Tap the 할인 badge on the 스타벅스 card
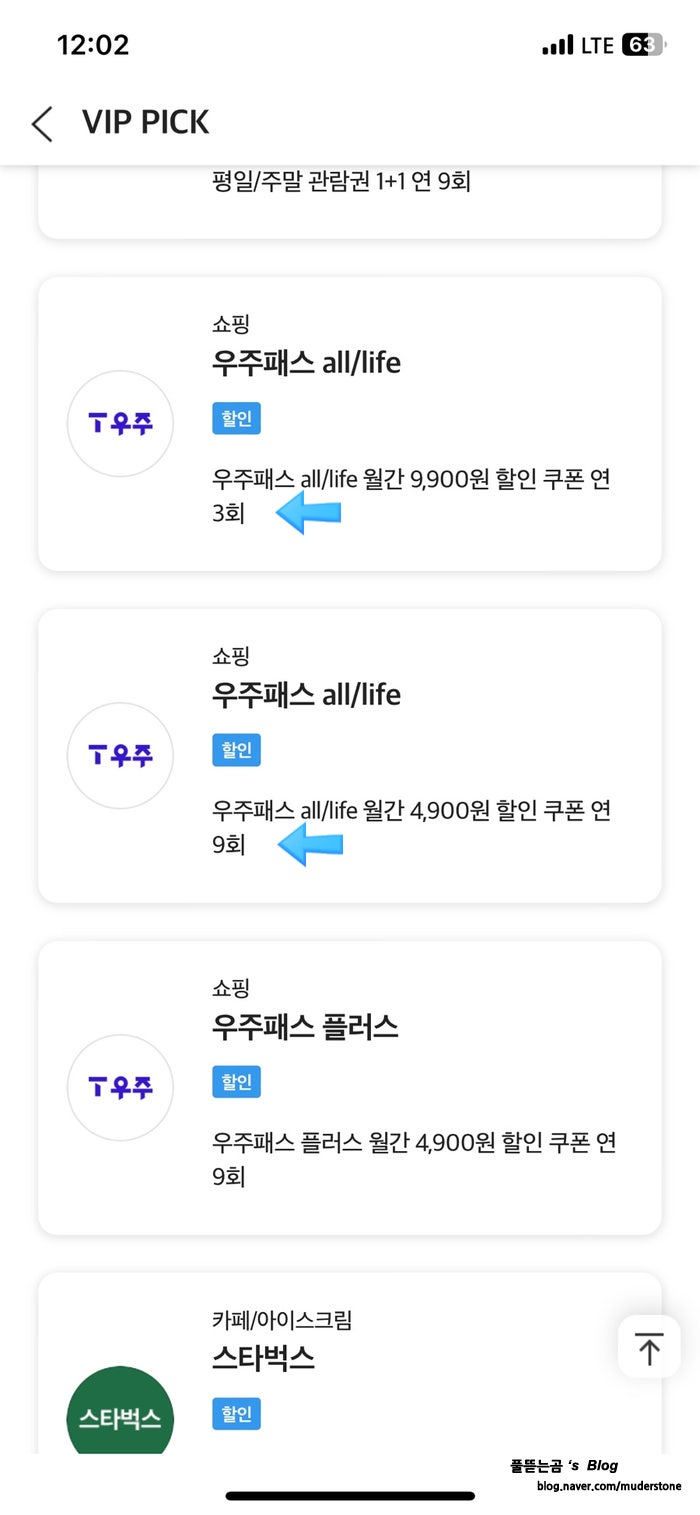 pos(236,1414)
